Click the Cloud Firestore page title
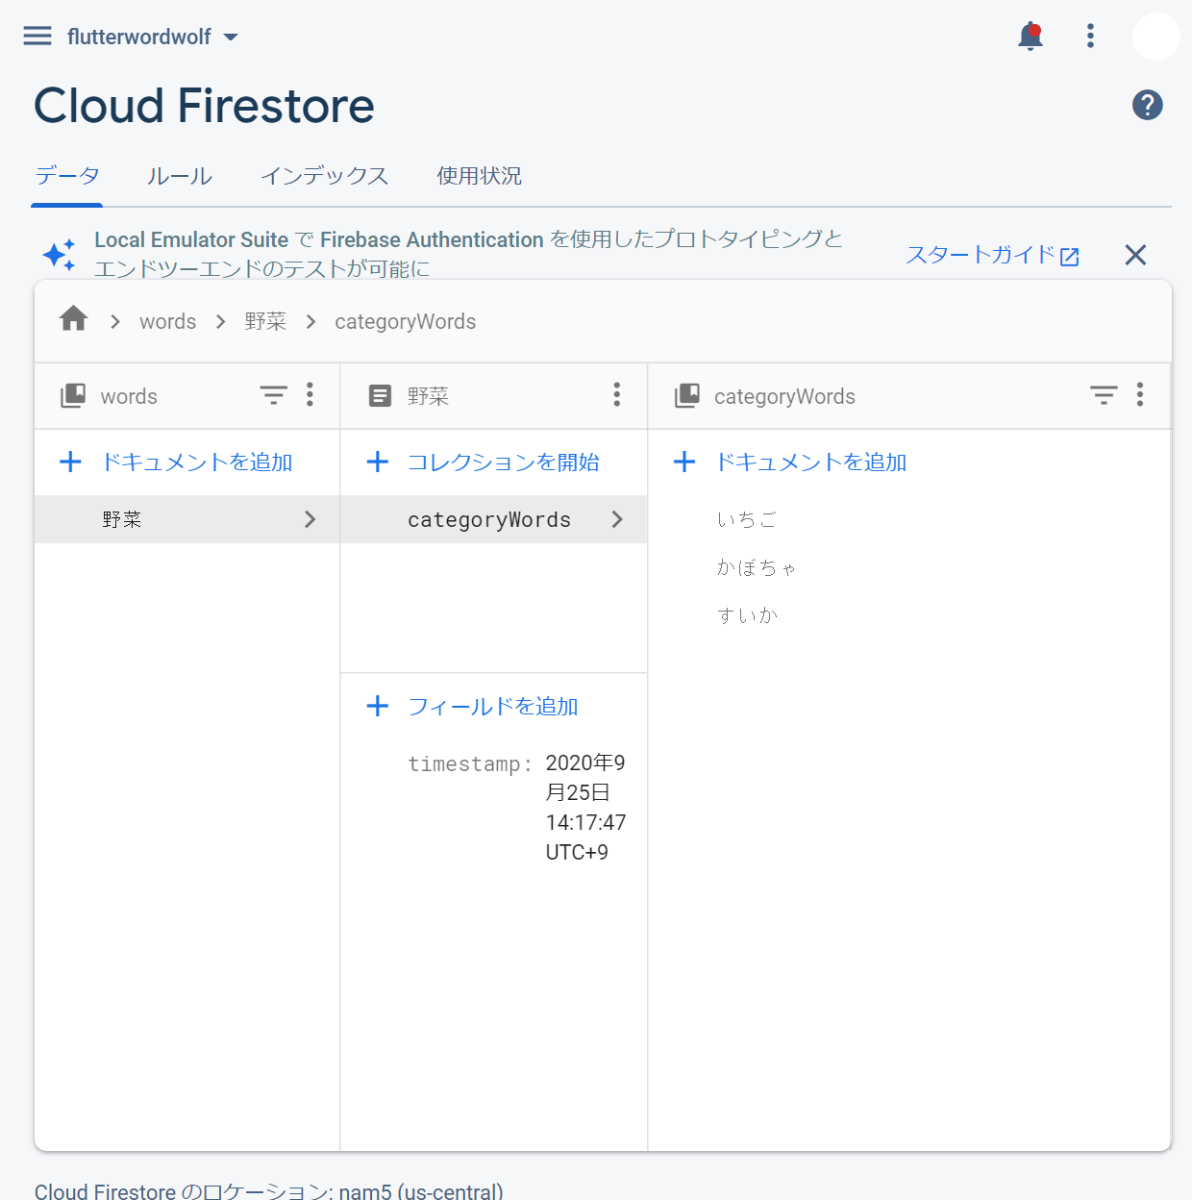 (x=204, y=105)
